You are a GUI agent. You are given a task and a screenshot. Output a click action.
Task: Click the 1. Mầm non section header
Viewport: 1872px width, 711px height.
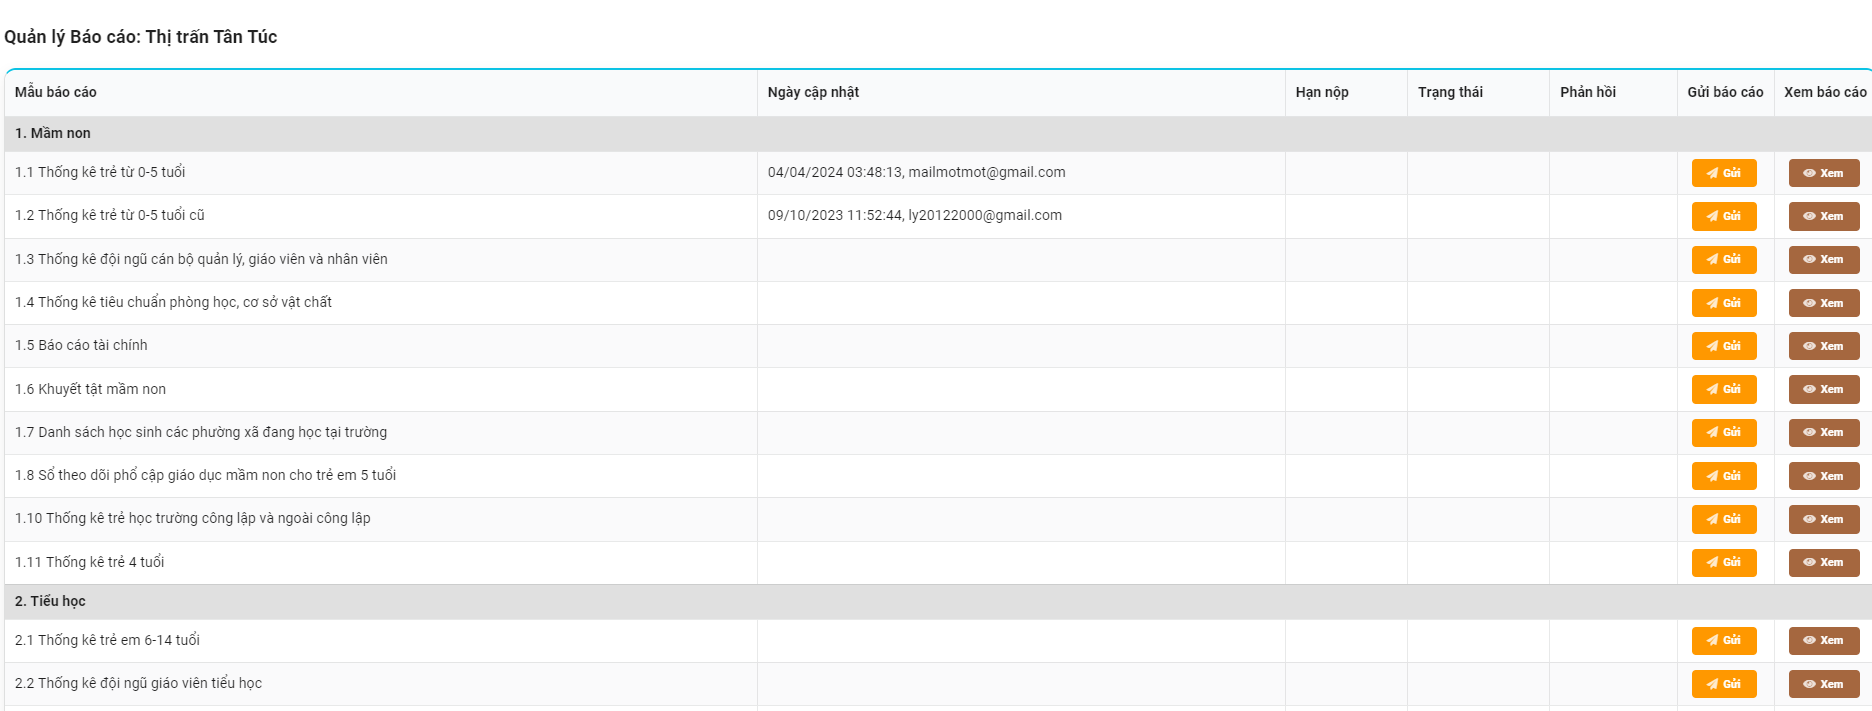pos(53,133)
